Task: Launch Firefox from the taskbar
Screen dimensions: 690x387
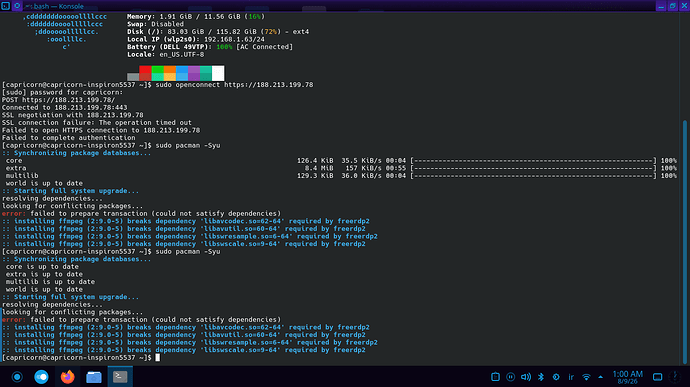Action: pos(67,377)
